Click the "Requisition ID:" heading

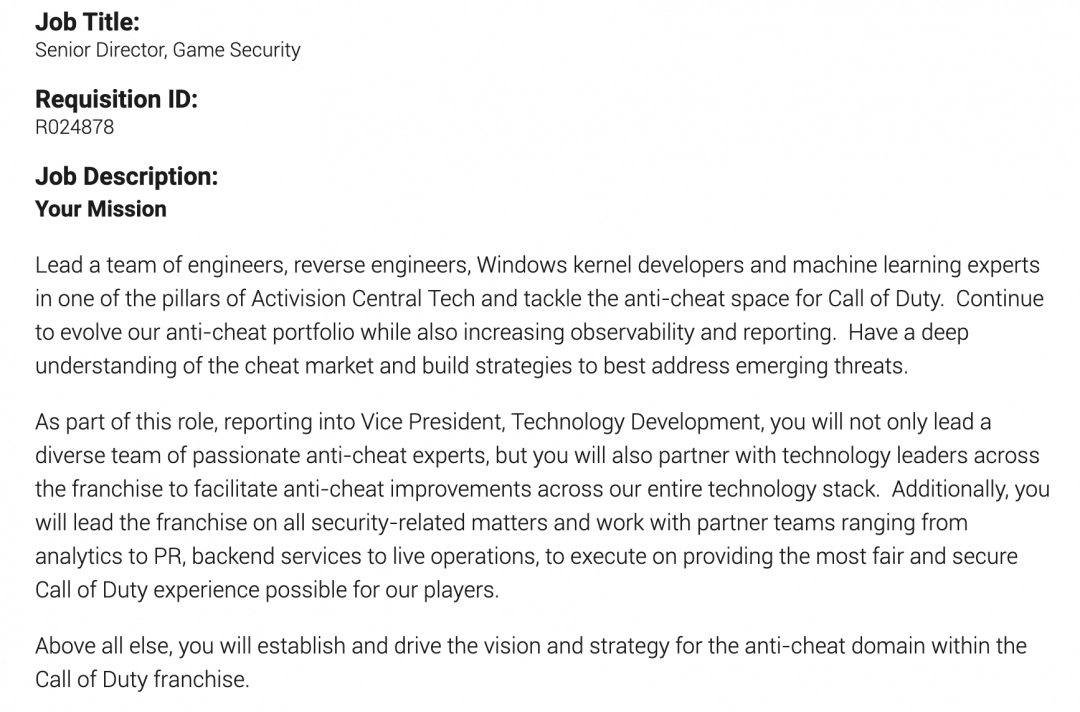click(116, 99)
